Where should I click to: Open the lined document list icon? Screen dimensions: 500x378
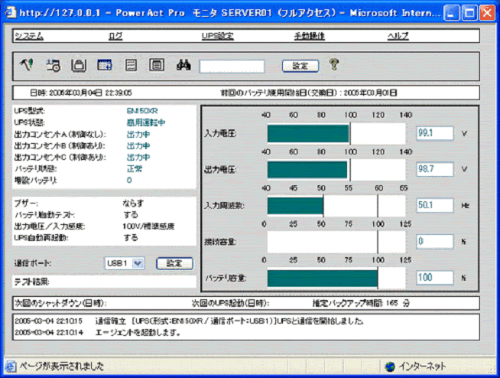click(131, 65)
